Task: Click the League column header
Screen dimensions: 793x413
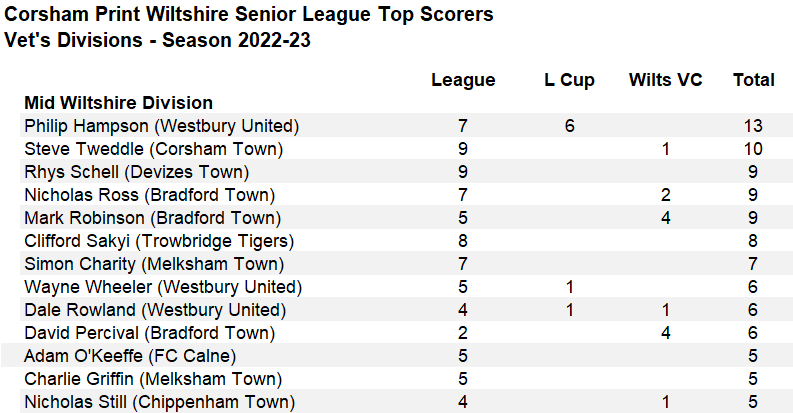Action: tap(463, 80)
